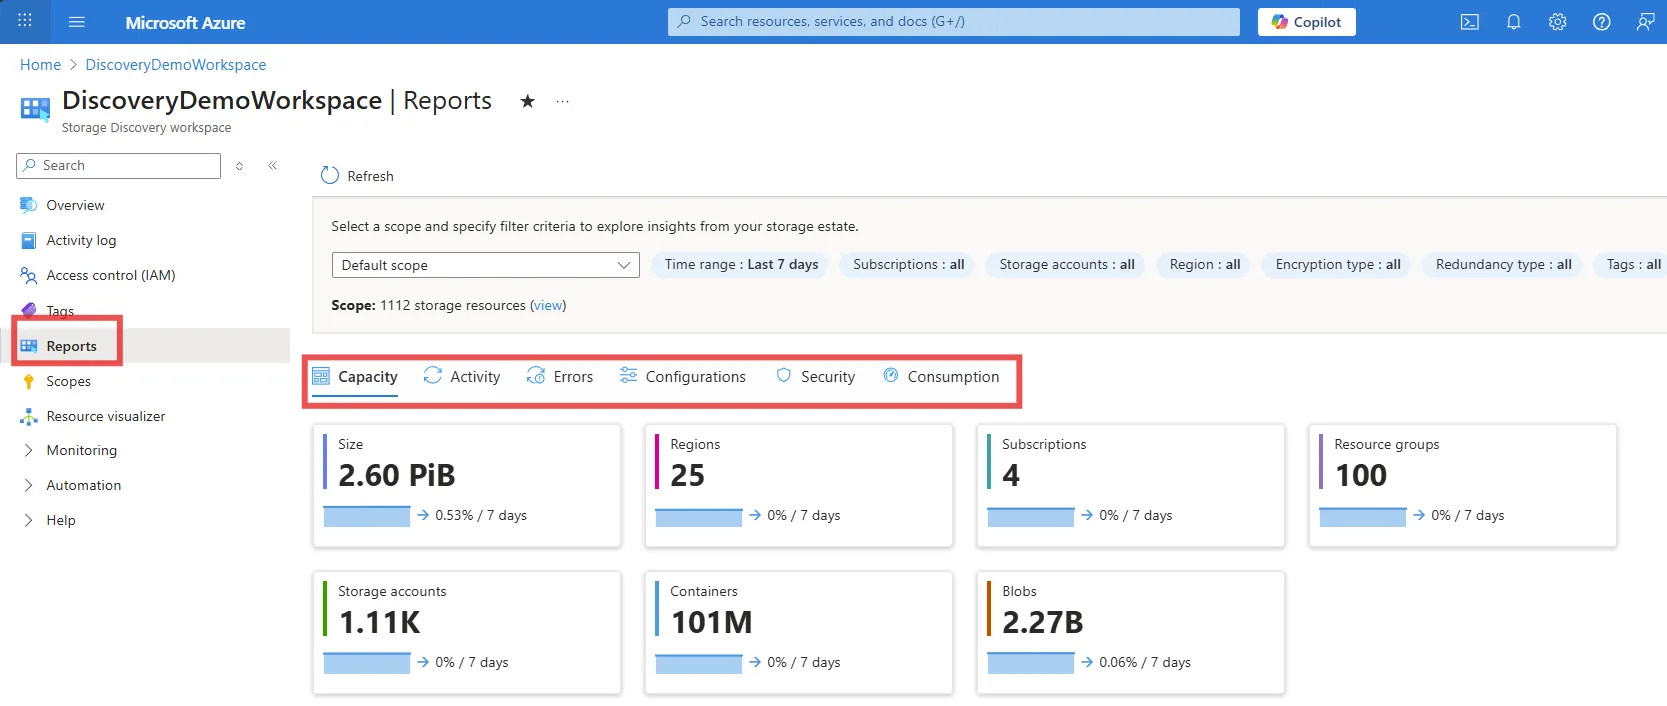
Task: Open the hamburger portal menu
Action: [x=77, y=22]
